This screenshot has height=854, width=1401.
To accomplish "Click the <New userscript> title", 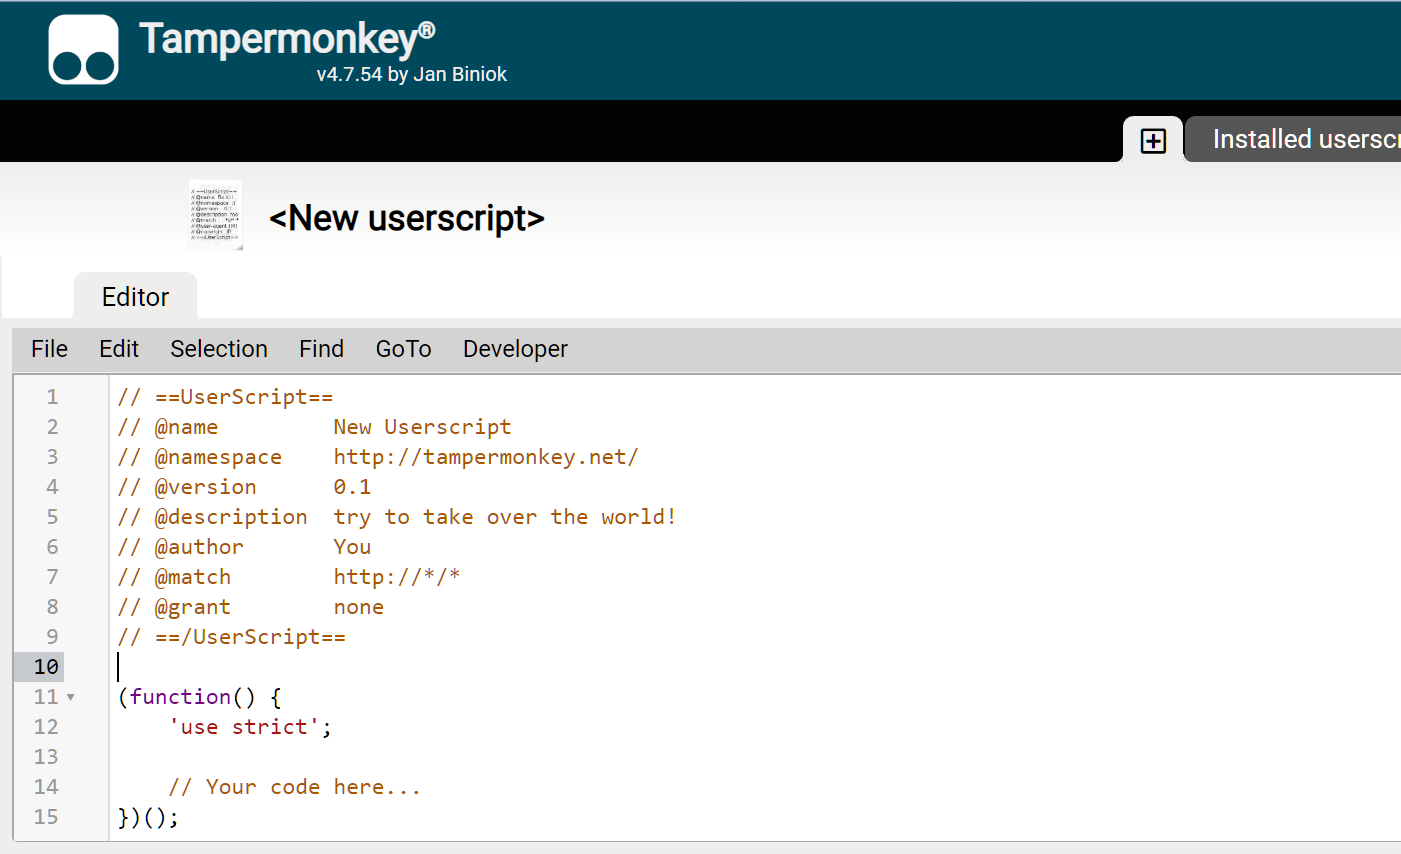I will [x=407, y=218].
